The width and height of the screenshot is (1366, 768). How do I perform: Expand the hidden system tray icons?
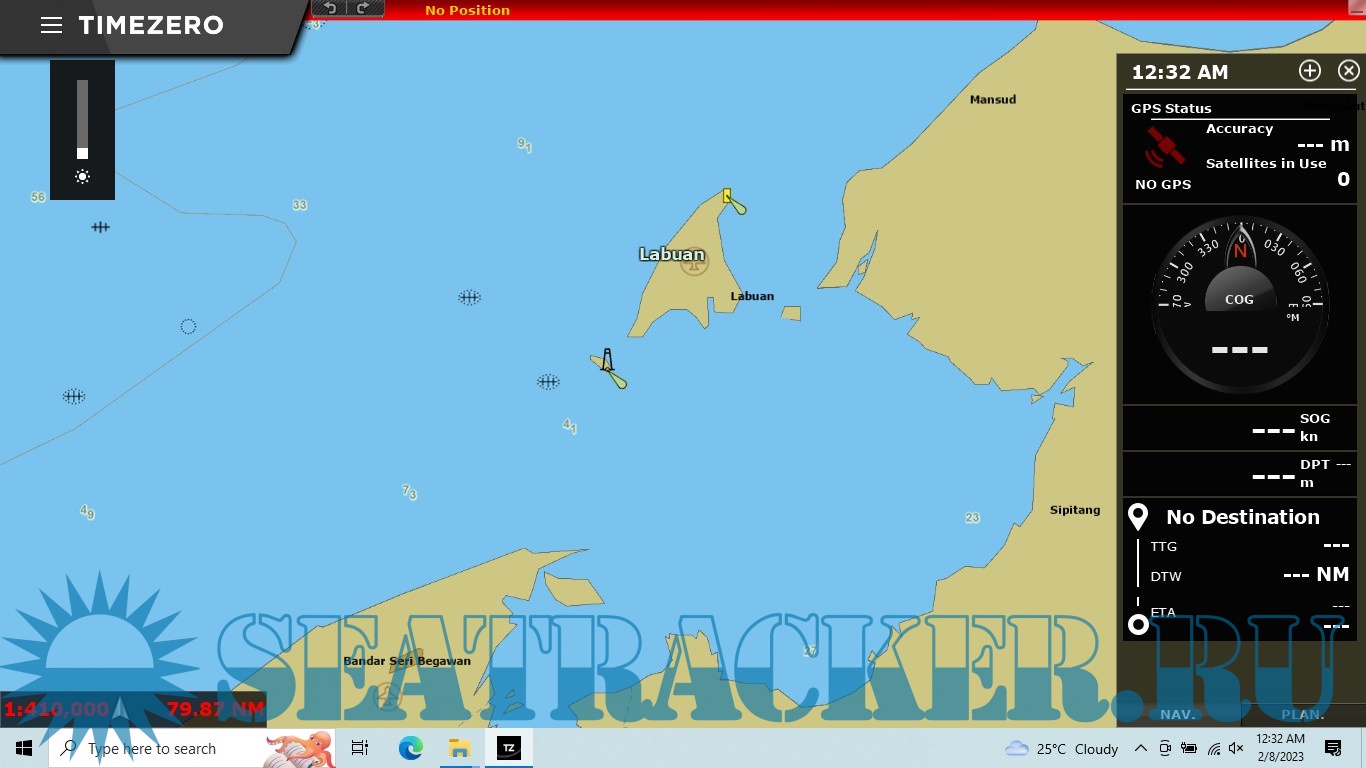pyautogui.click(x=1140, y=748)
